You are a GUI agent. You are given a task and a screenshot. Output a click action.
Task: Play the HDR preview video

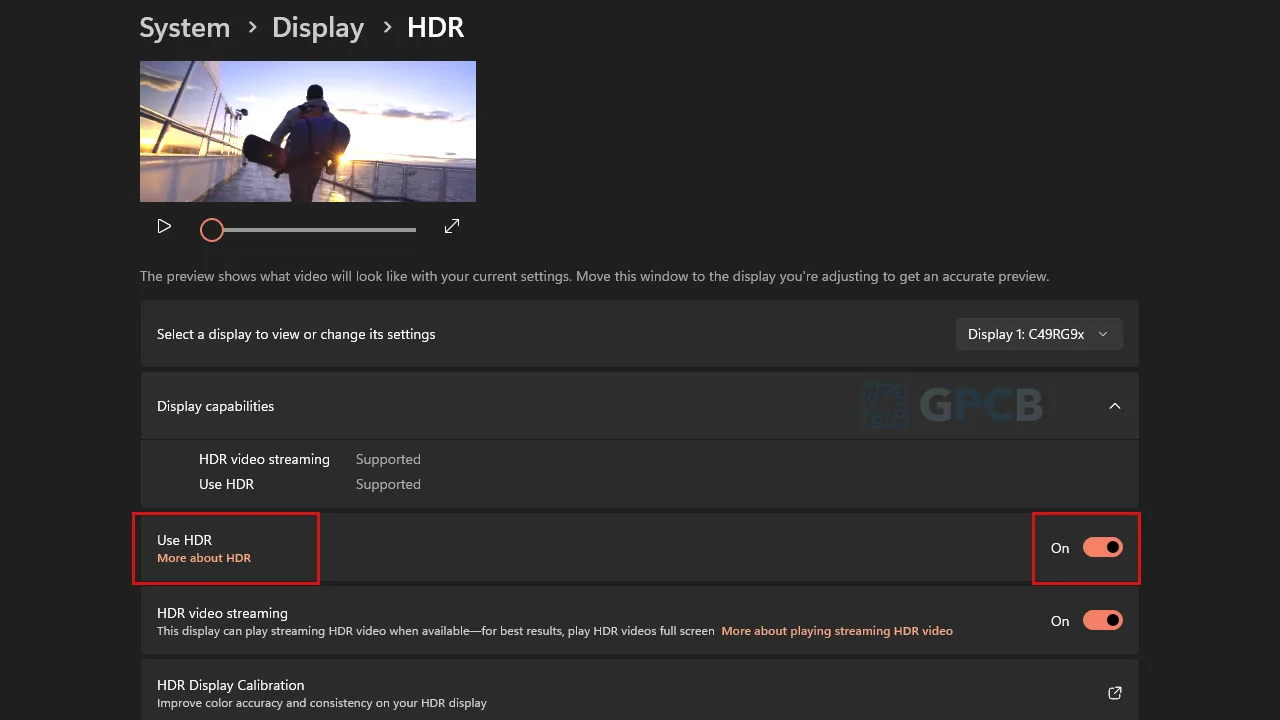click(x=164, y=227)
